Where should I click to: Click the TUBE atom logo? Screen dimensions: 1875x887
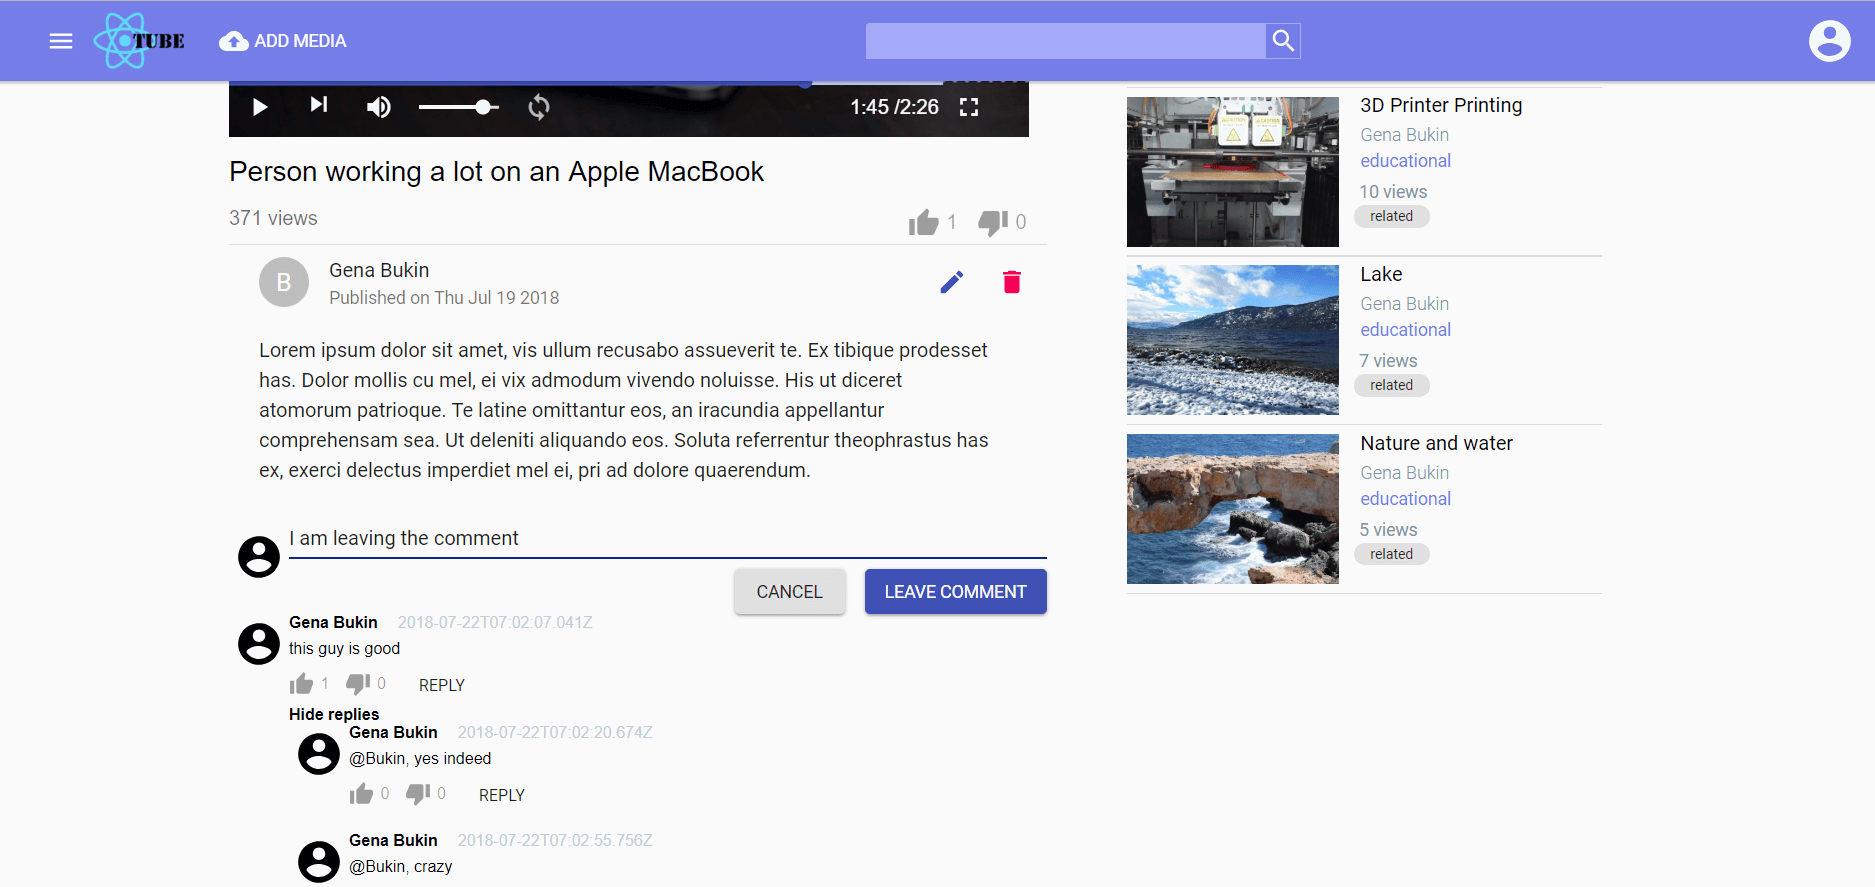point(139,41)
